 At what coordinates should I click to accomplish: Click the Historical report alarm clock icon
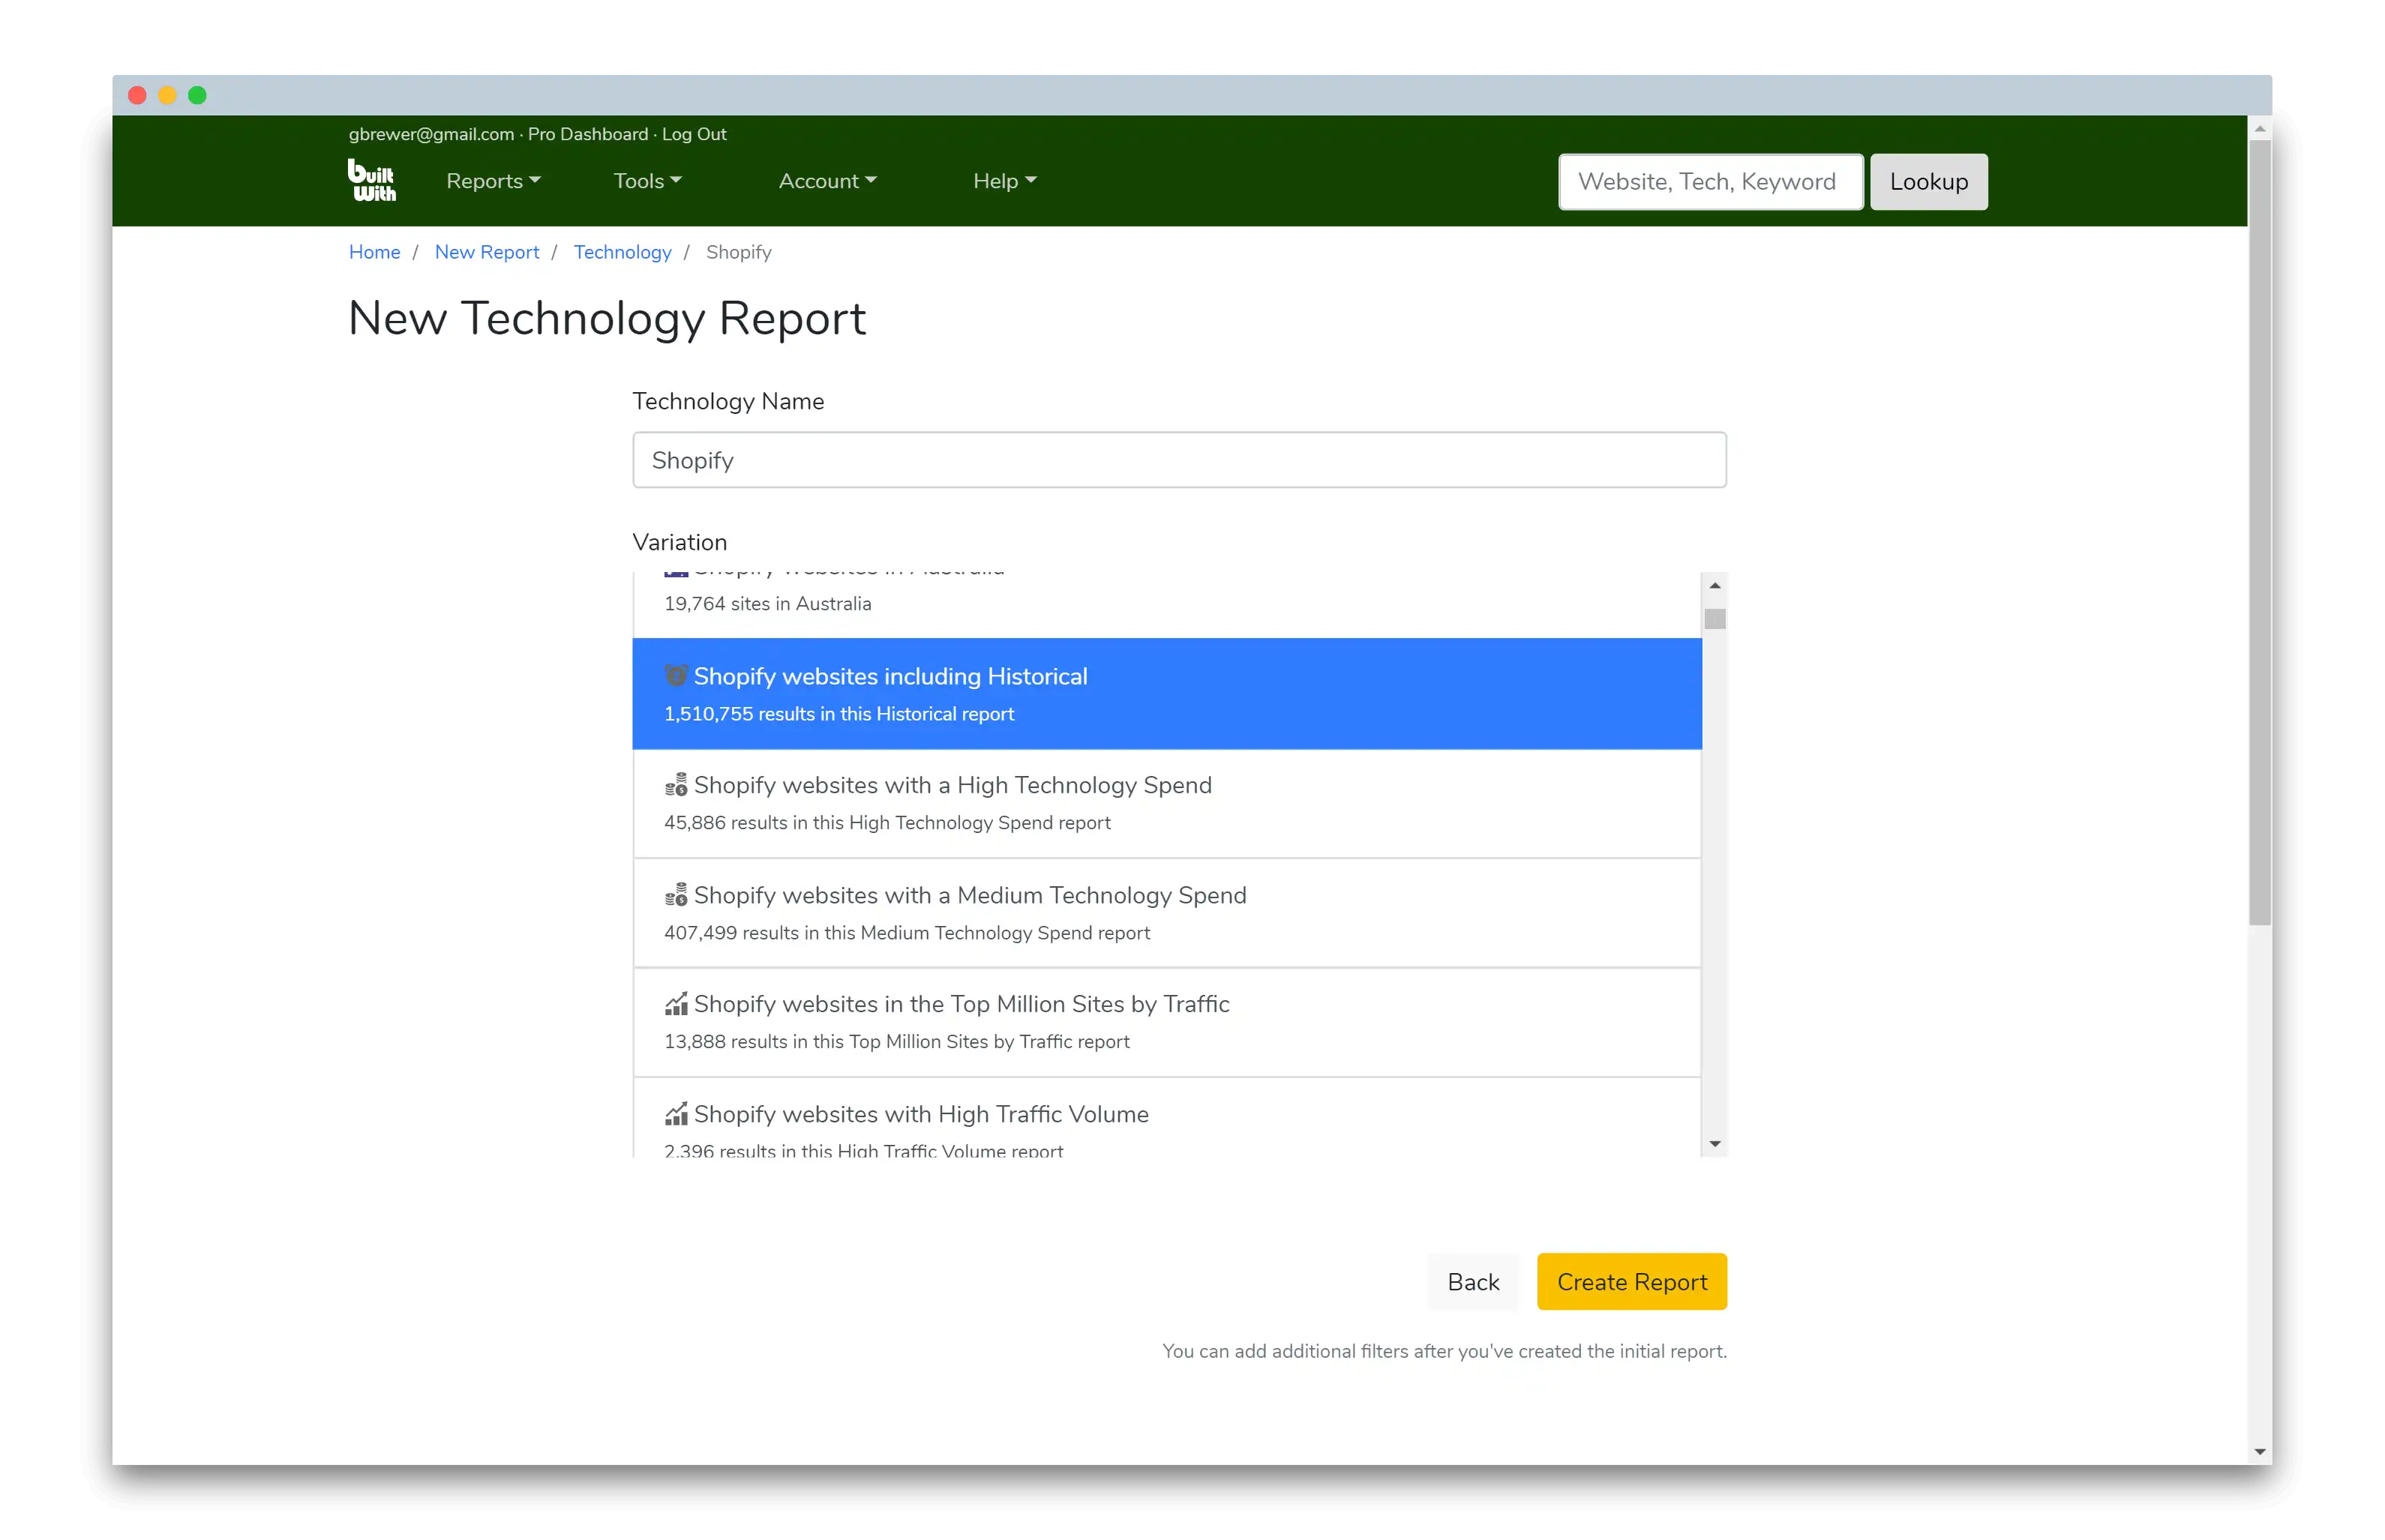point(675,676)
